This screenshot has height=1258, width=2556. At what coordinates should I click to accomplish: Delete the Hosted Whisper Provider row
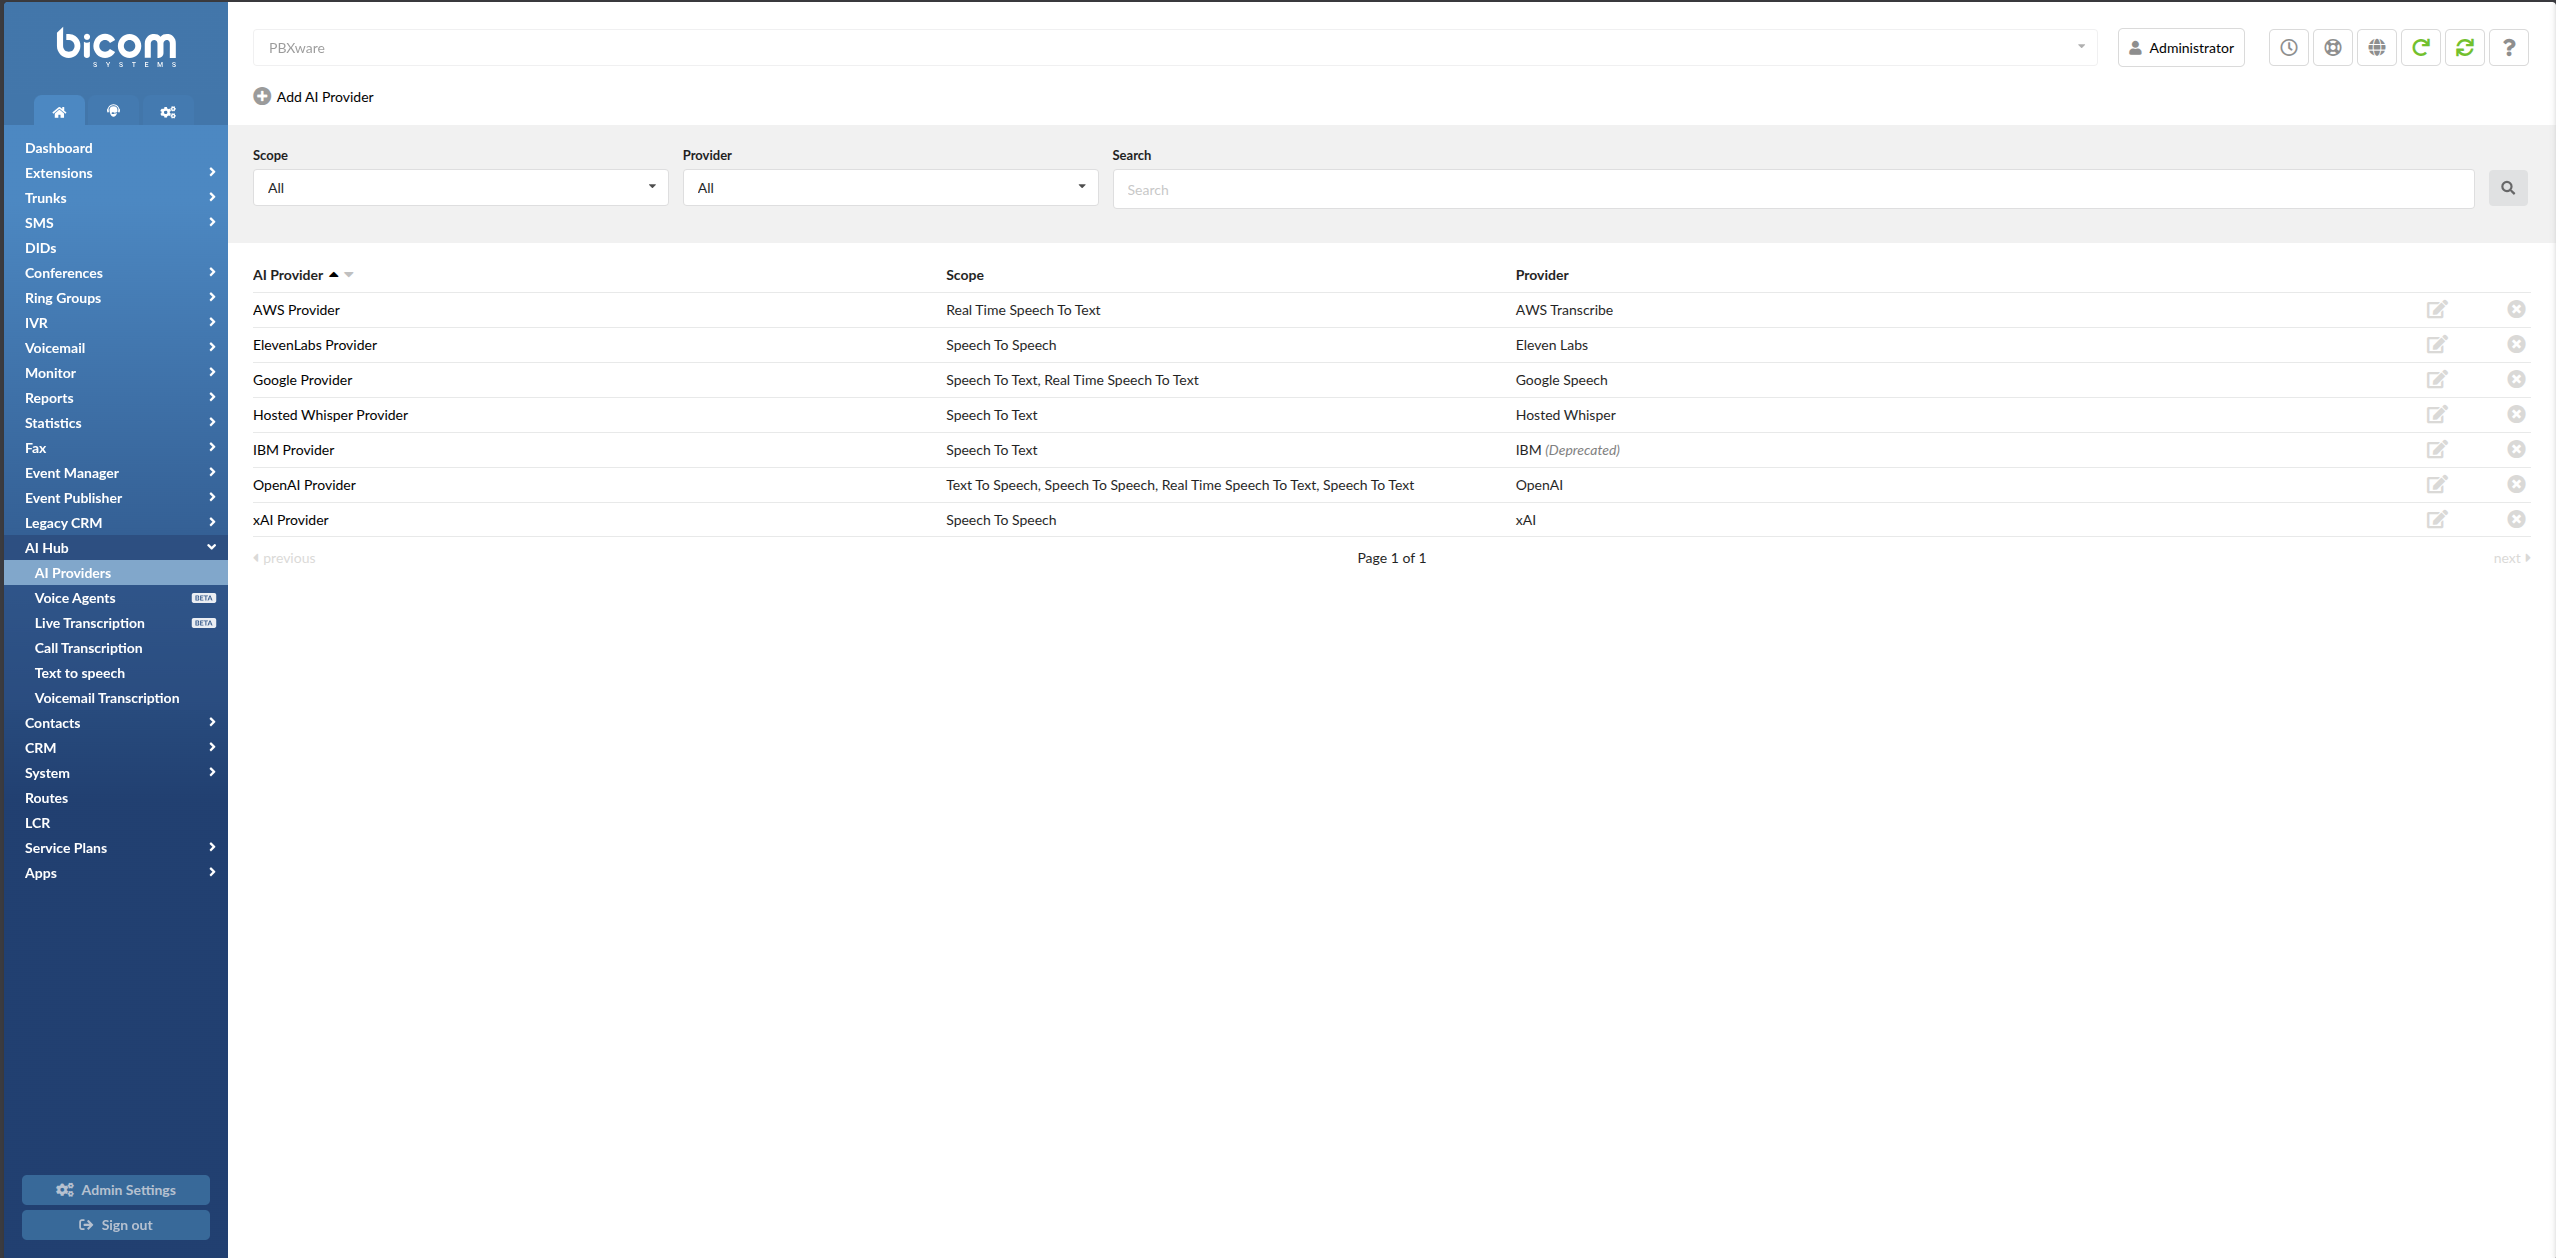point(2516,415)
